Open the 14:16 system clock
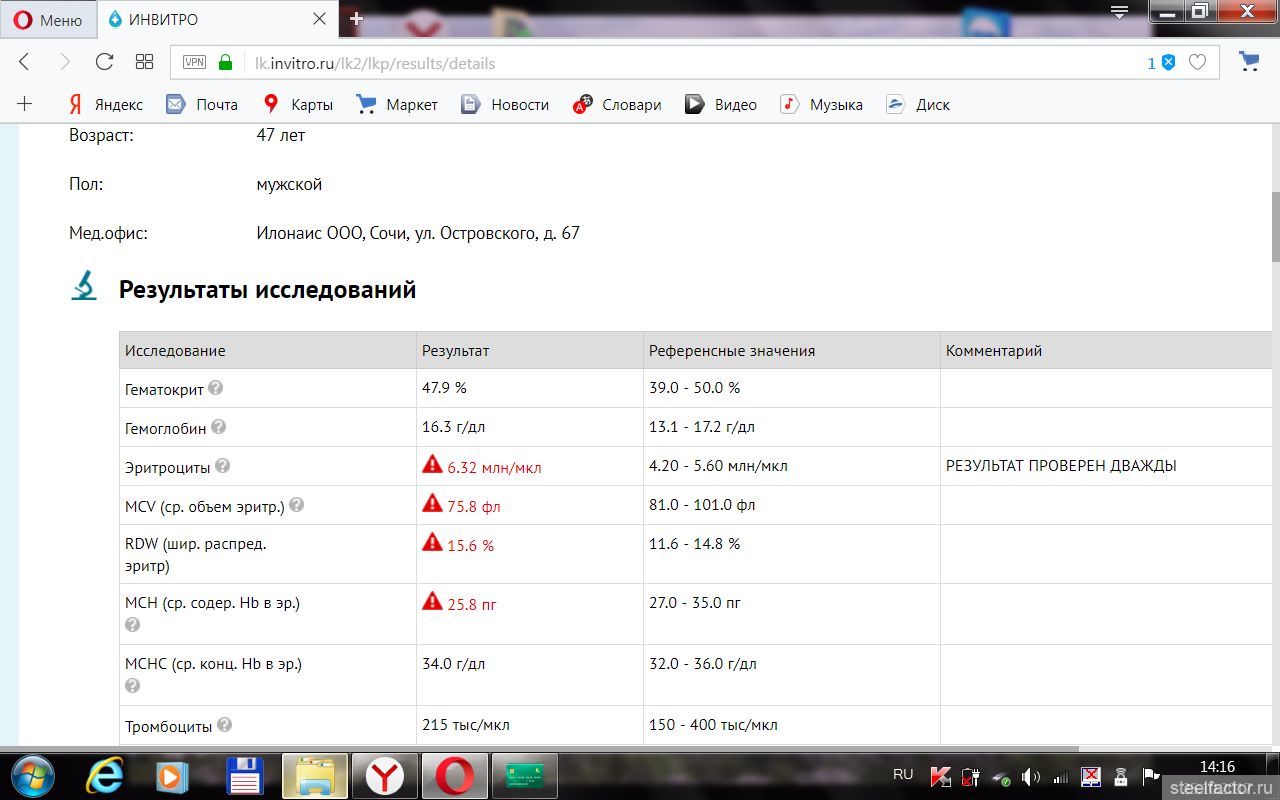The height and width of the screenshot is (800, 1280). click(x=1217, y=767)
